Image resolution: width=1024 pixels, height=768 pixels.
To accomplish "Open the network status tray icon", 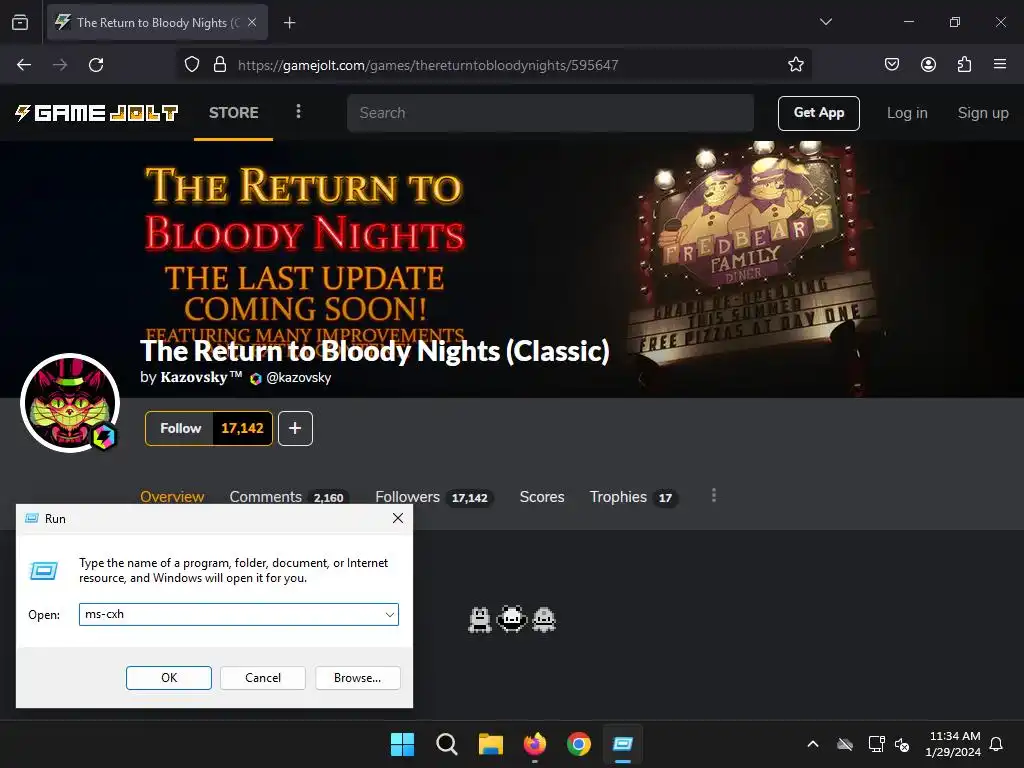I will [876, 744].
